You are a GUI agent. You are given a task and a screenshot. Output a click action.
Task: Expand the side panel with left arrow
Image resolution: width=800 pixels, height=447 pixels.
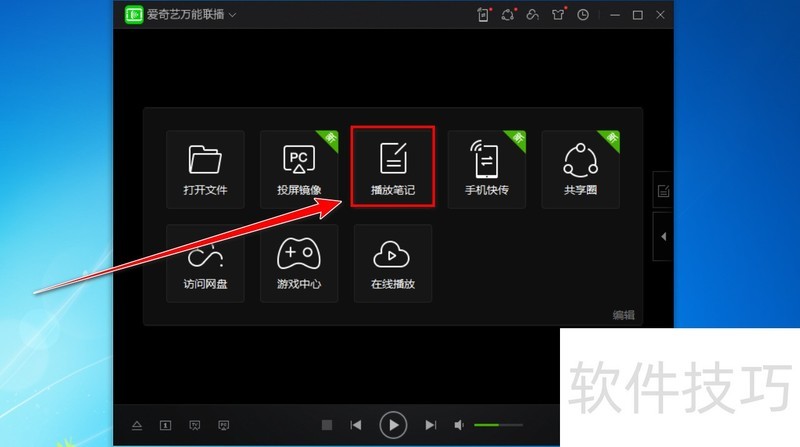663,237
